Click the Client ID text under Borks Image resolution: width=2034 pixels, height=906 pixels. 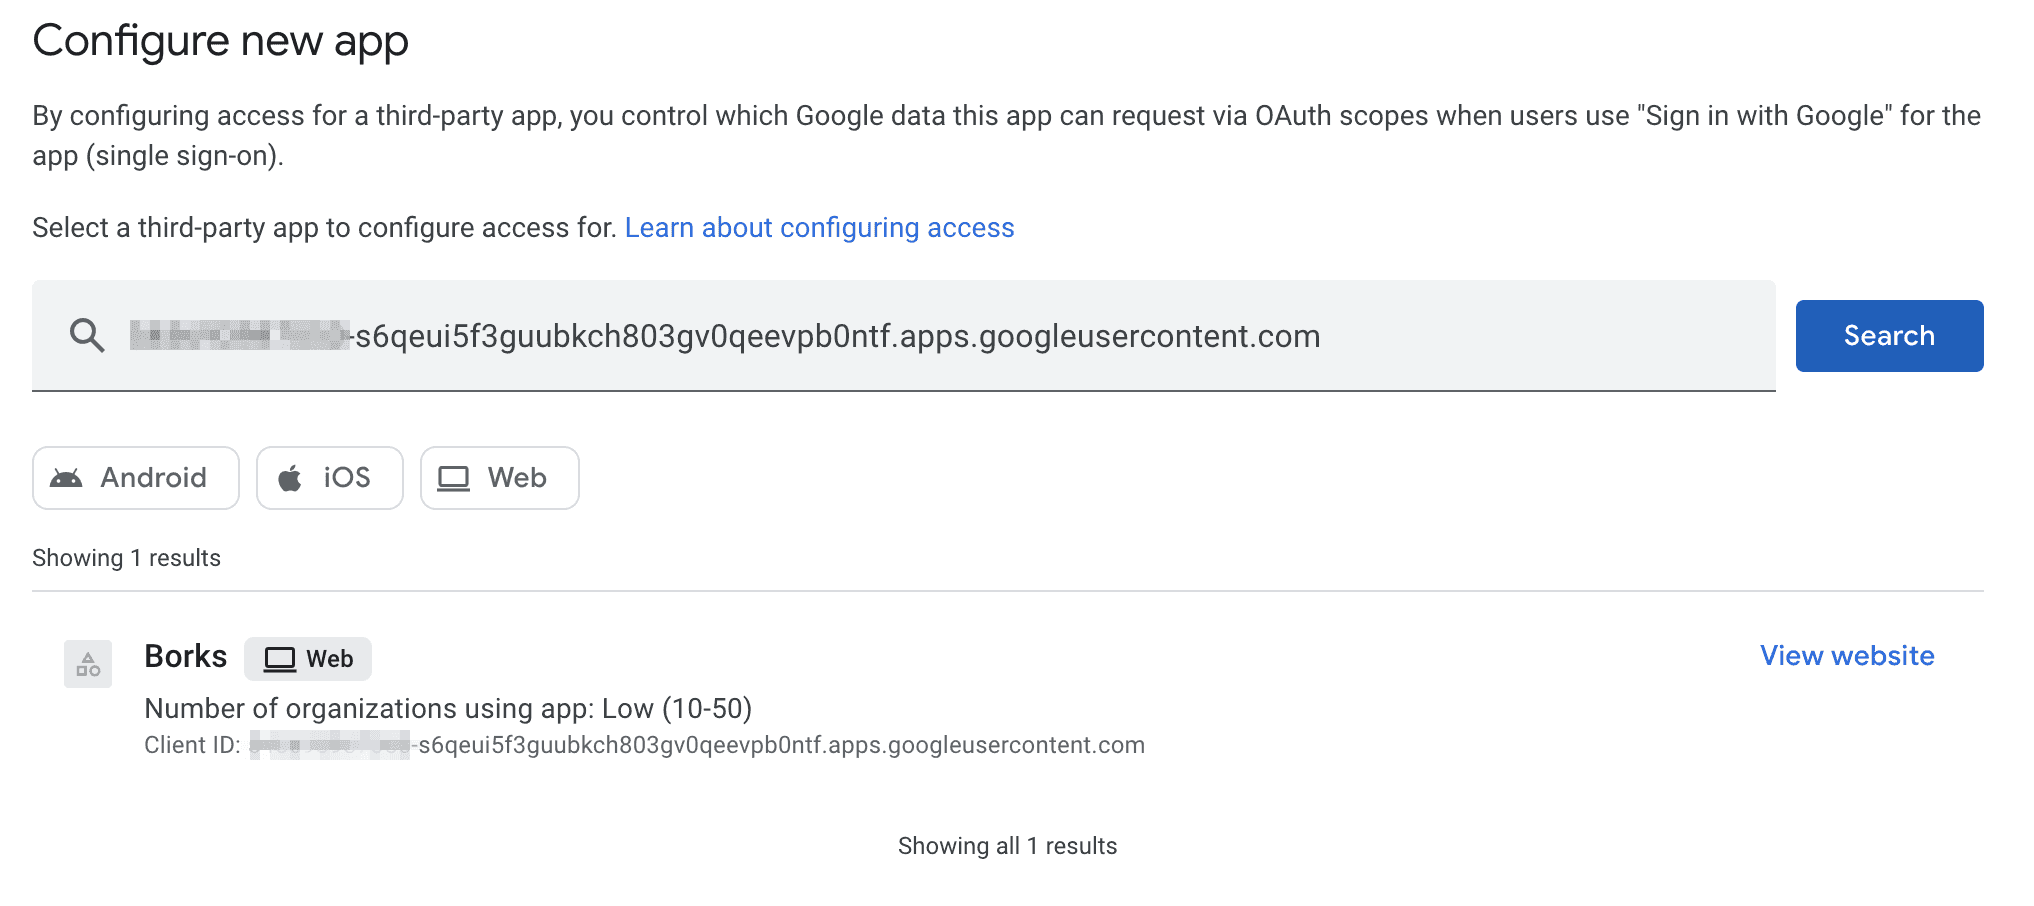pyautogui.click(x=645, y=744)
